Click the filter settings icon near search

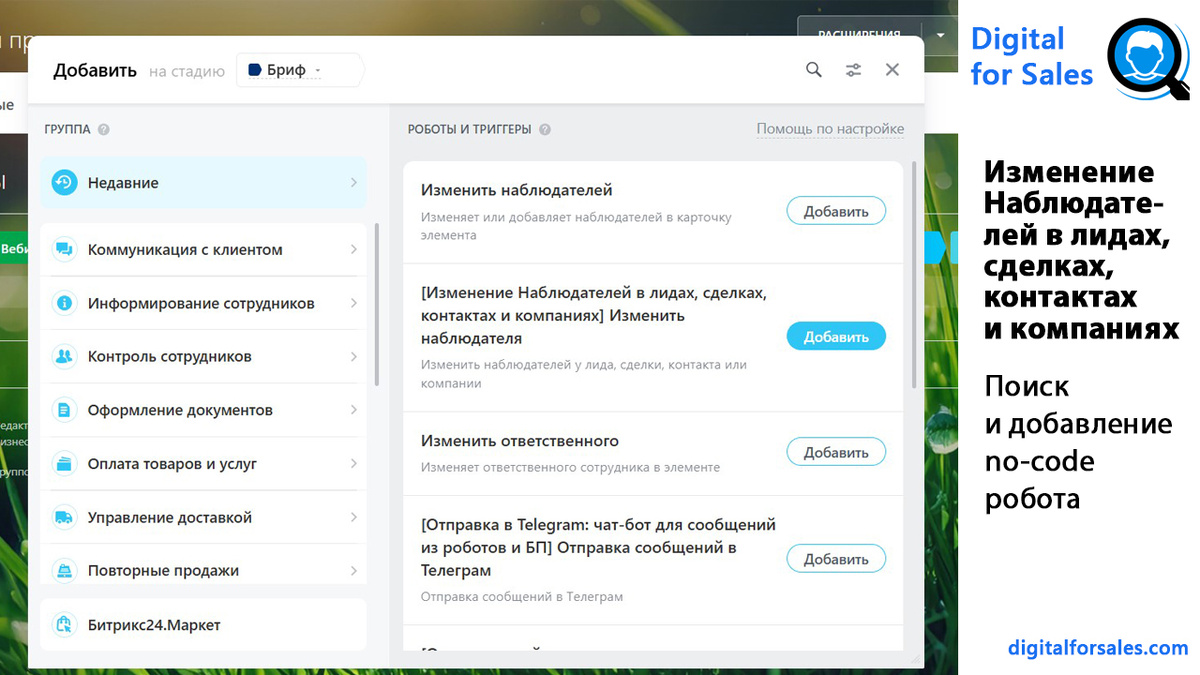pyautogui.click(x=853, y=69)
